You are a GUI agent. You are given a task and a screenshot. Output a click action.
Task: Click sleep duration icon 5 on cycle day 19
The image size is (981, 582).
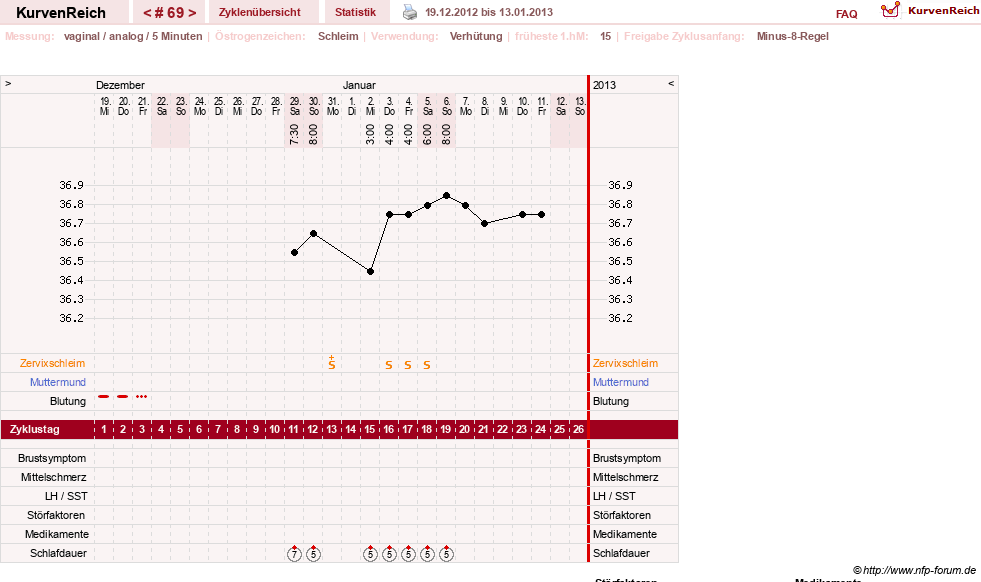[446, 554]
